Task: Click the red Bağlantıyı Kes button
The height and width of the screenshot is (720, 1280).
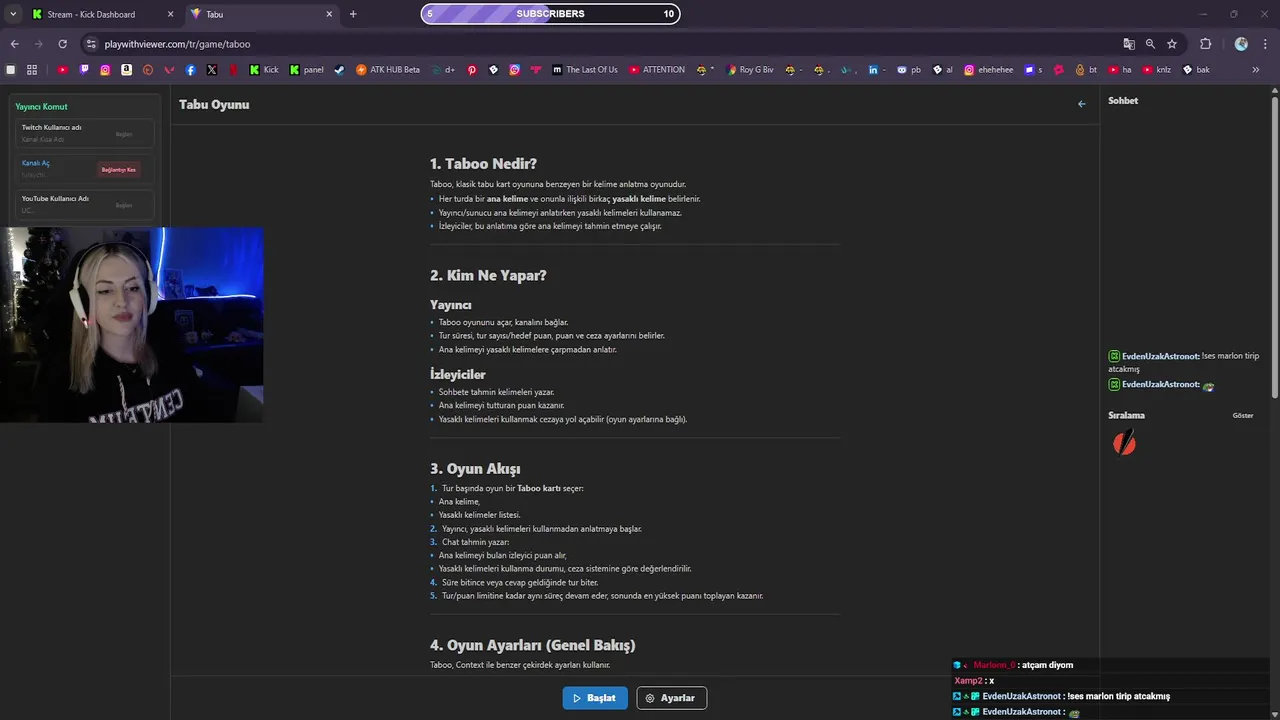Action: click(x=119, y=170)
